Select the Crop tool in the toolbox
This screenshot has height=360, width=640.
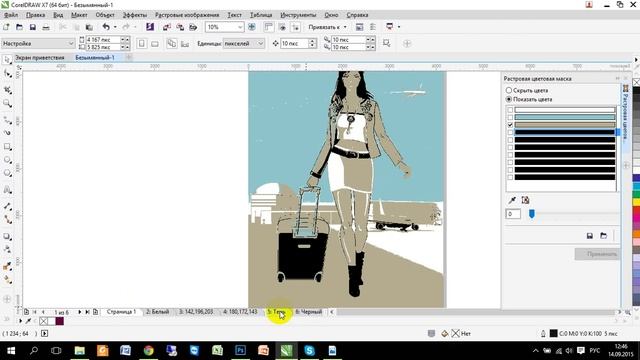(7, 89)
